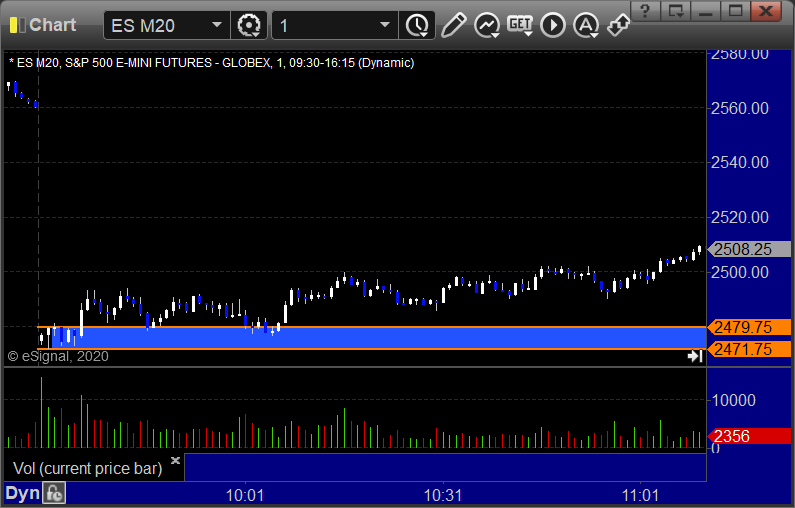This screenshot has width=795, height=508.
Task: Click the blue shaded price zone
Action: click(400, 338)
